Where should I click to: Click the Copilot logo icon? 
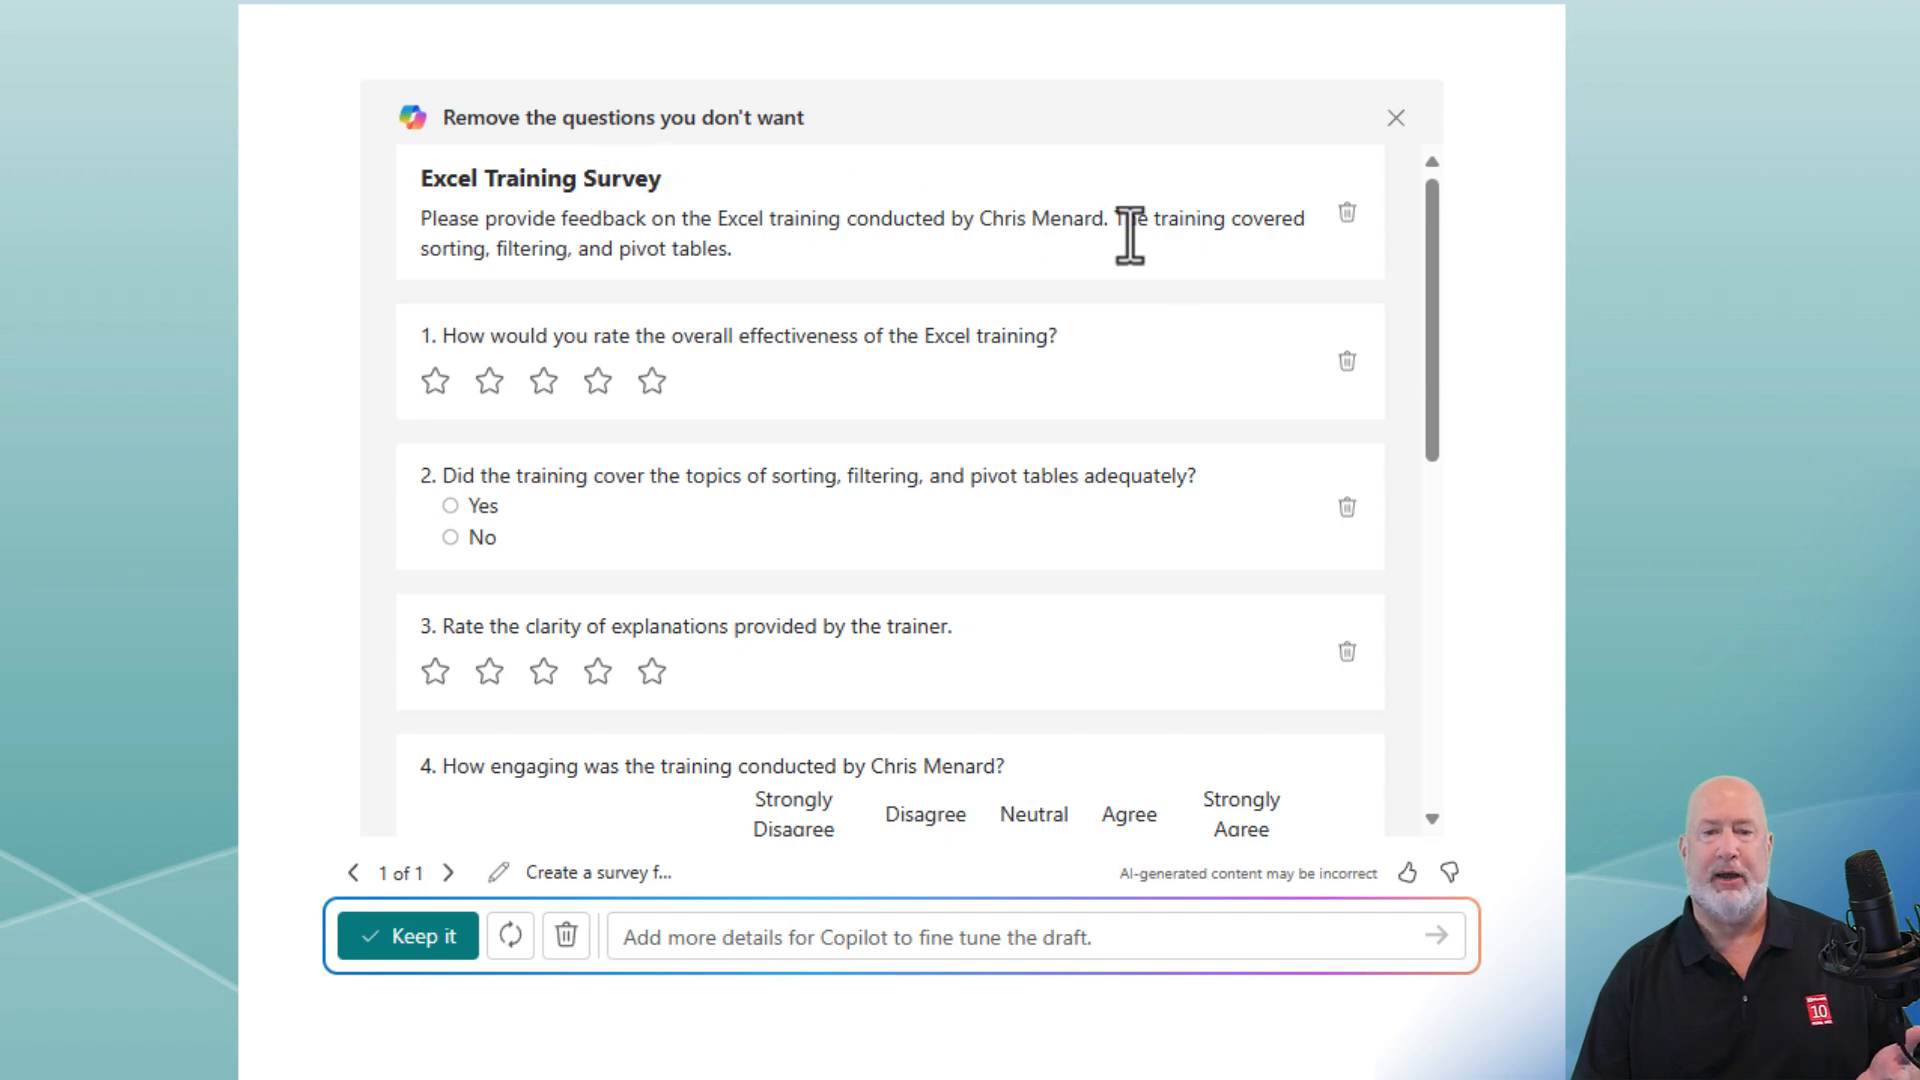(x=413, y=117)
